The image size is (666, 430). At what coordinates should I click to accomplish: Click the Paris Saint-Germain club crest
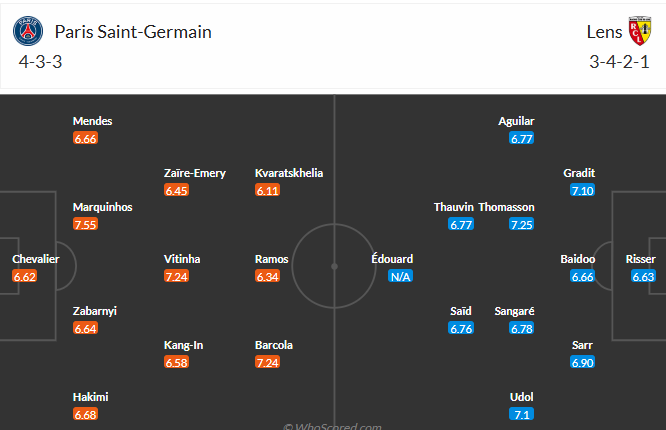click(x=28, y=31)
